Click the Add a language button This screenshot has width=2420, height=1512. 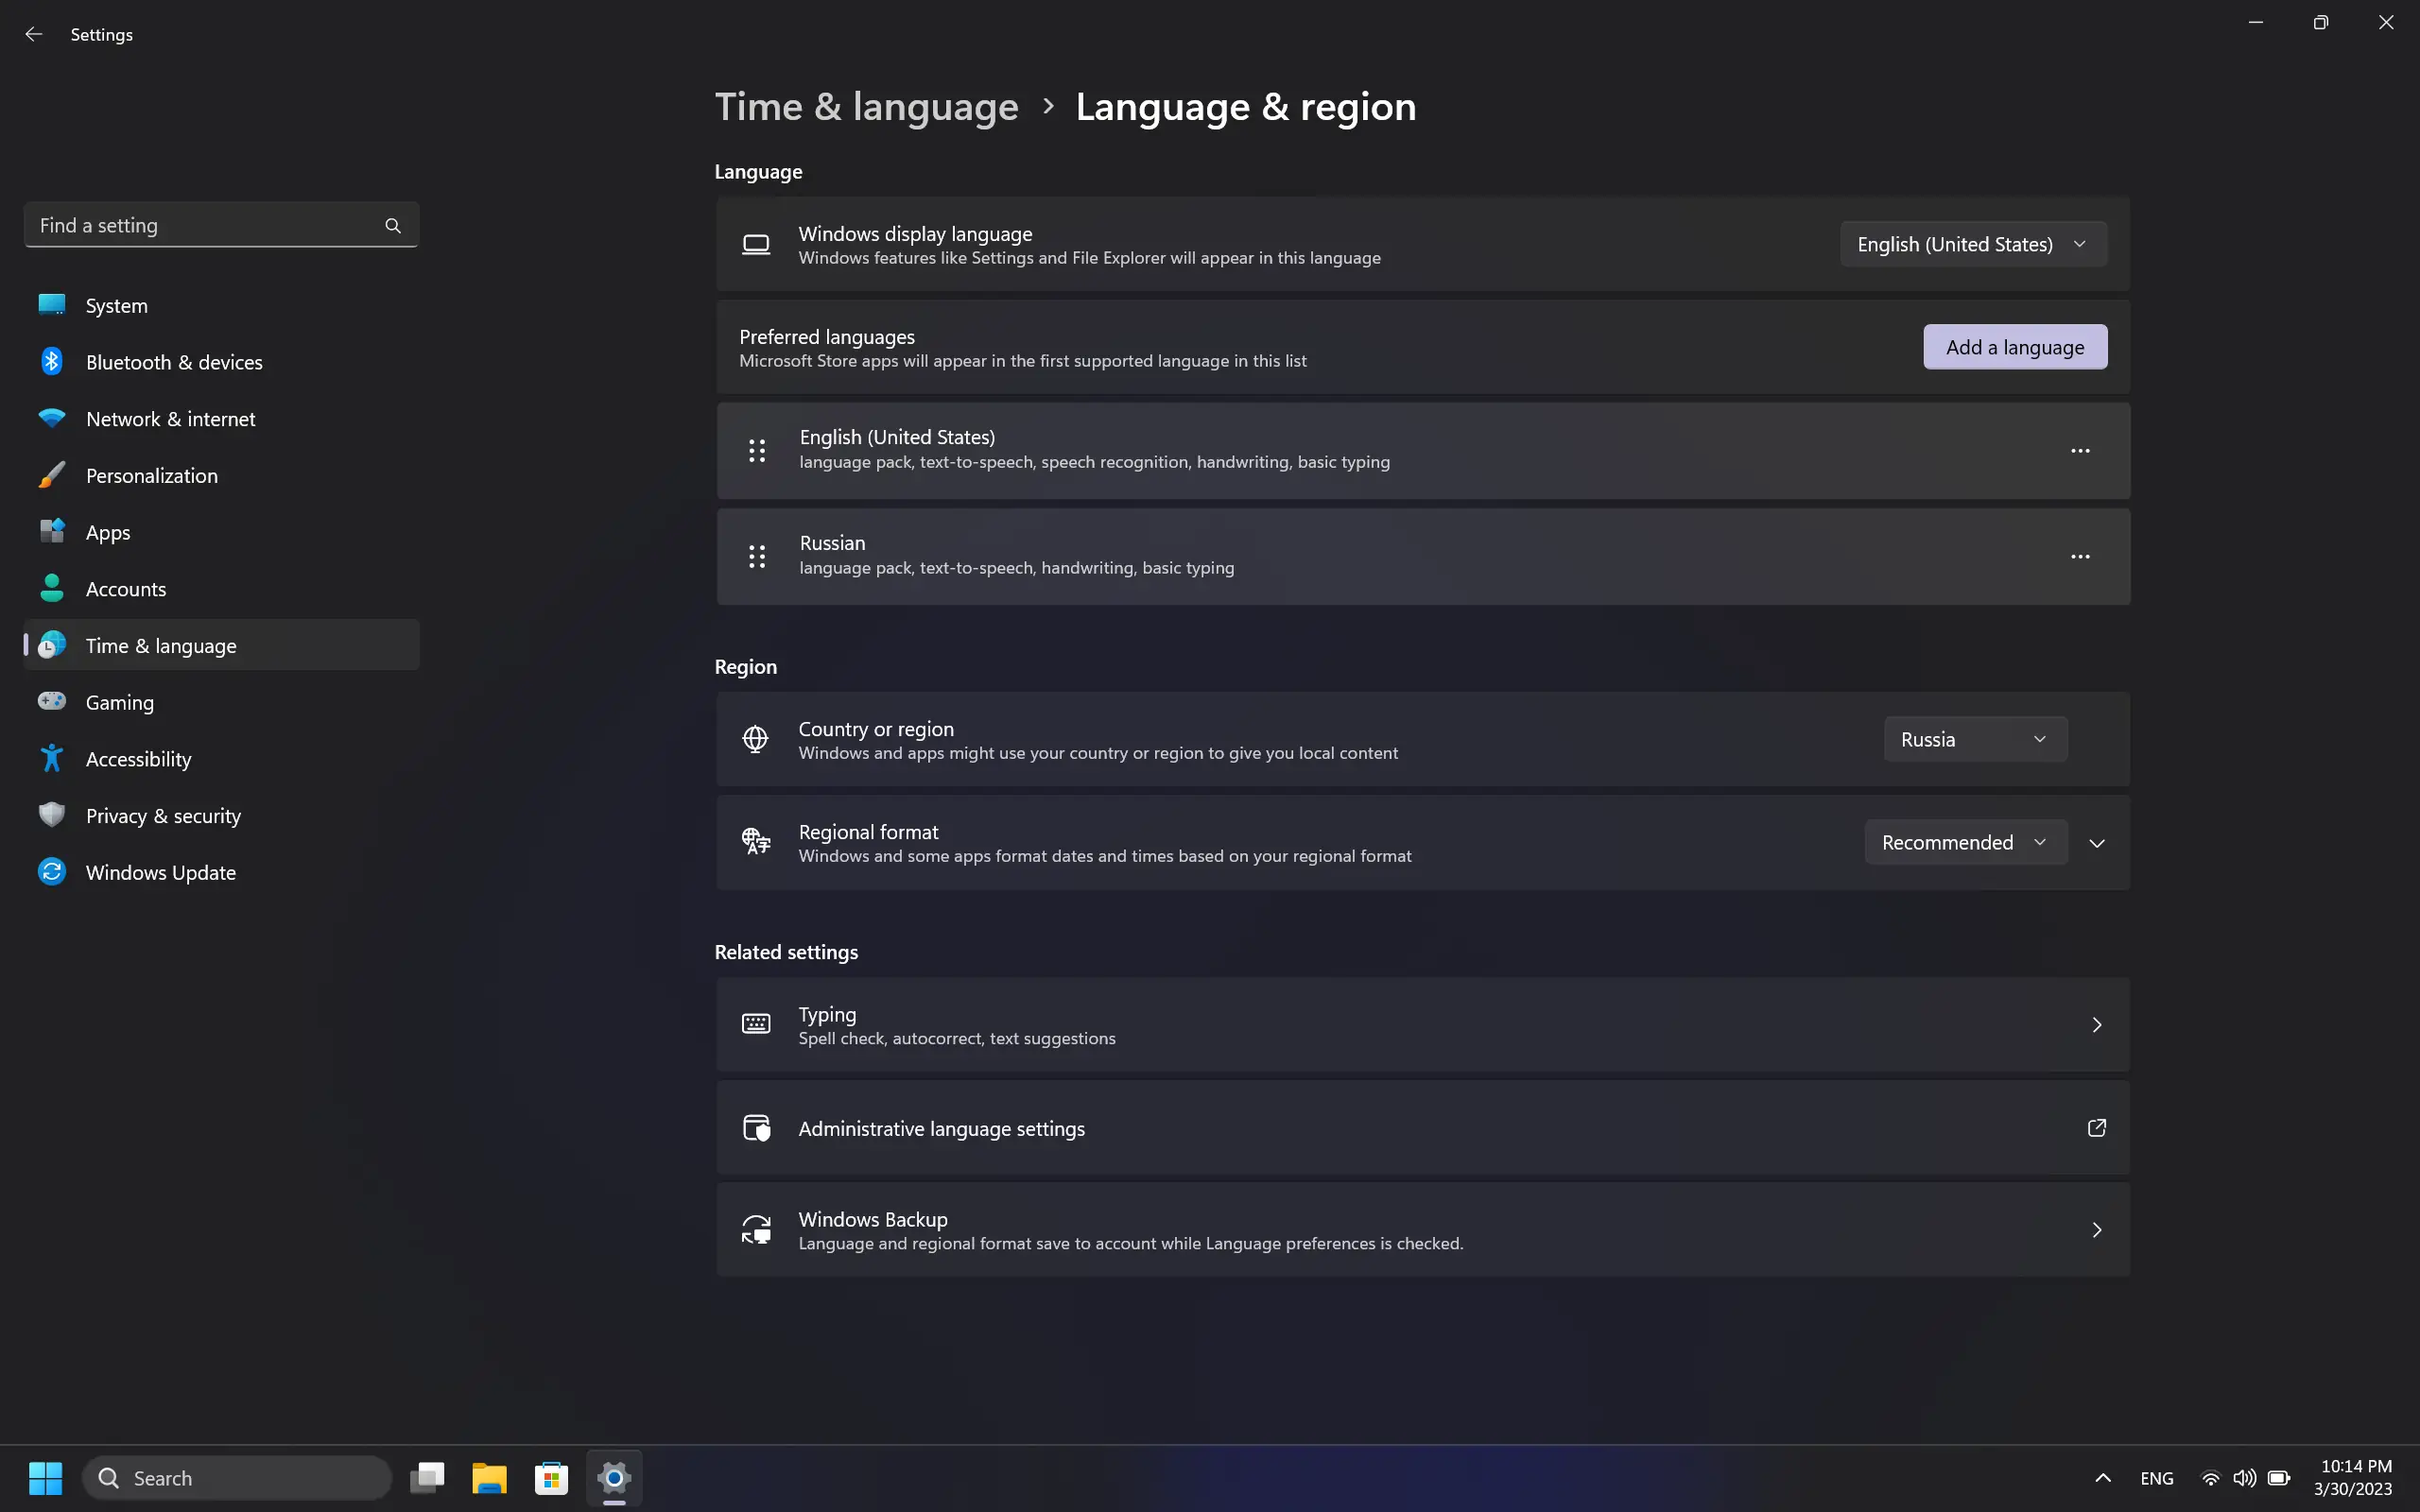pyautogui.click(x=2014, y=348)
